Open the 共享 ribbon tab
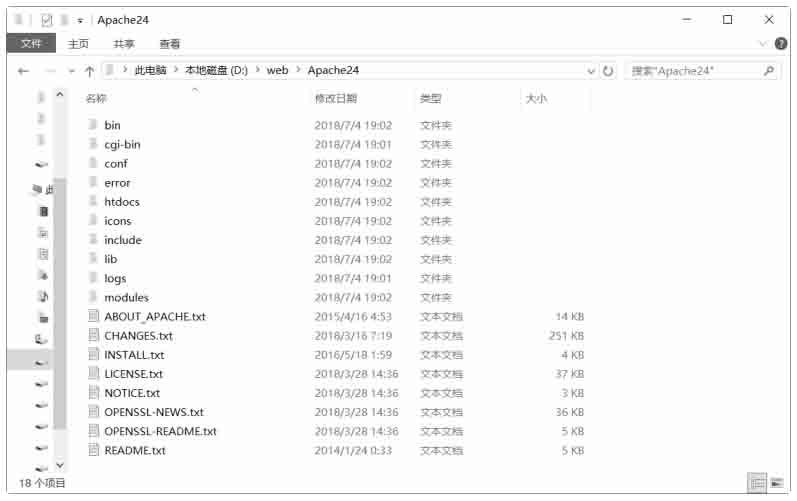The width and height of the screenshot is (797, 501). [124, 44]
